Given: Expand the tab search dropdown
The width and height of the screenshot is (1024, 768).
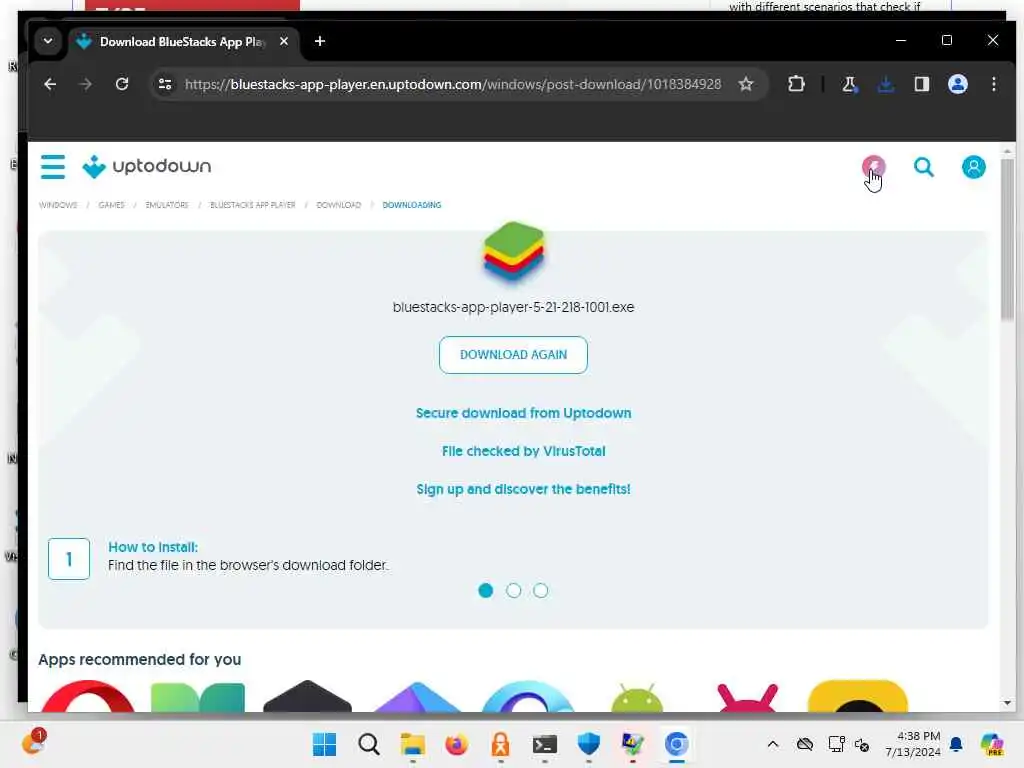Looking at the screenshot, I should click(x=48, y=41).
